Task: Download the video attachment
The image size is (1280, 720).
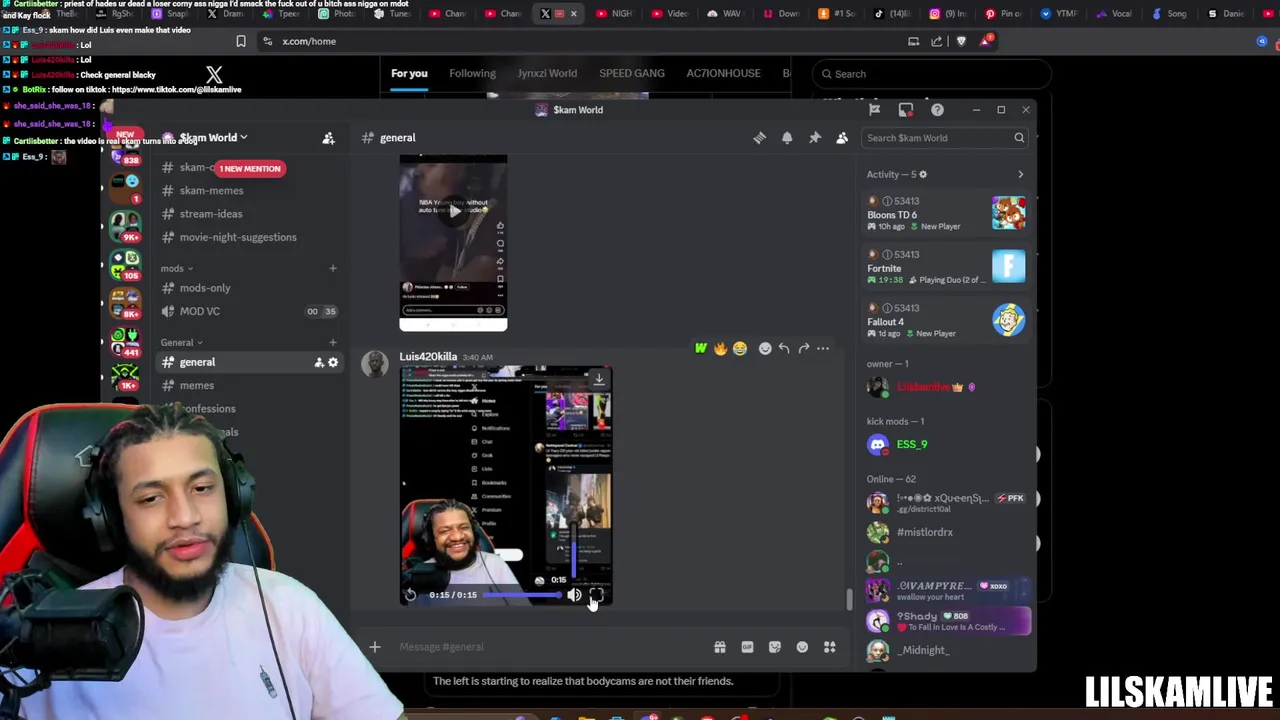Action: click(598, 378)
